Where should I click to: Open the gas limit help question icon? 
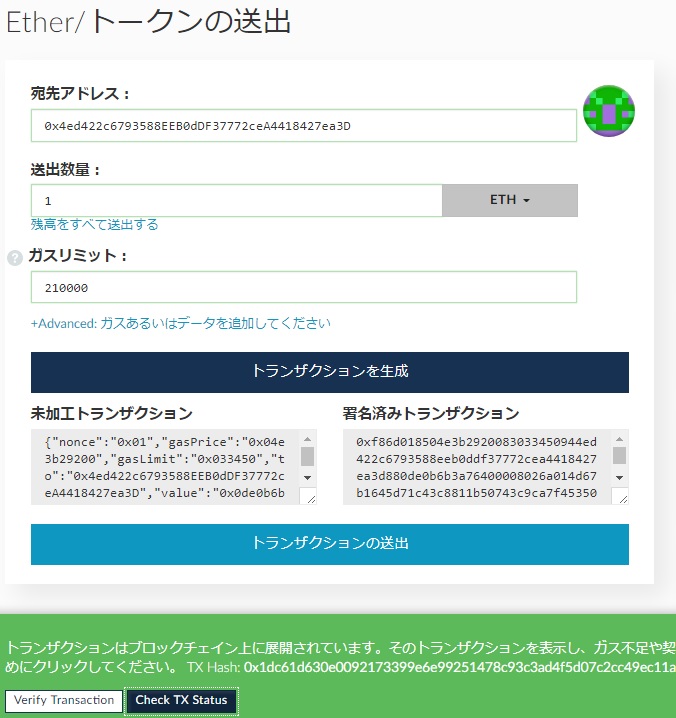point(15,258)
